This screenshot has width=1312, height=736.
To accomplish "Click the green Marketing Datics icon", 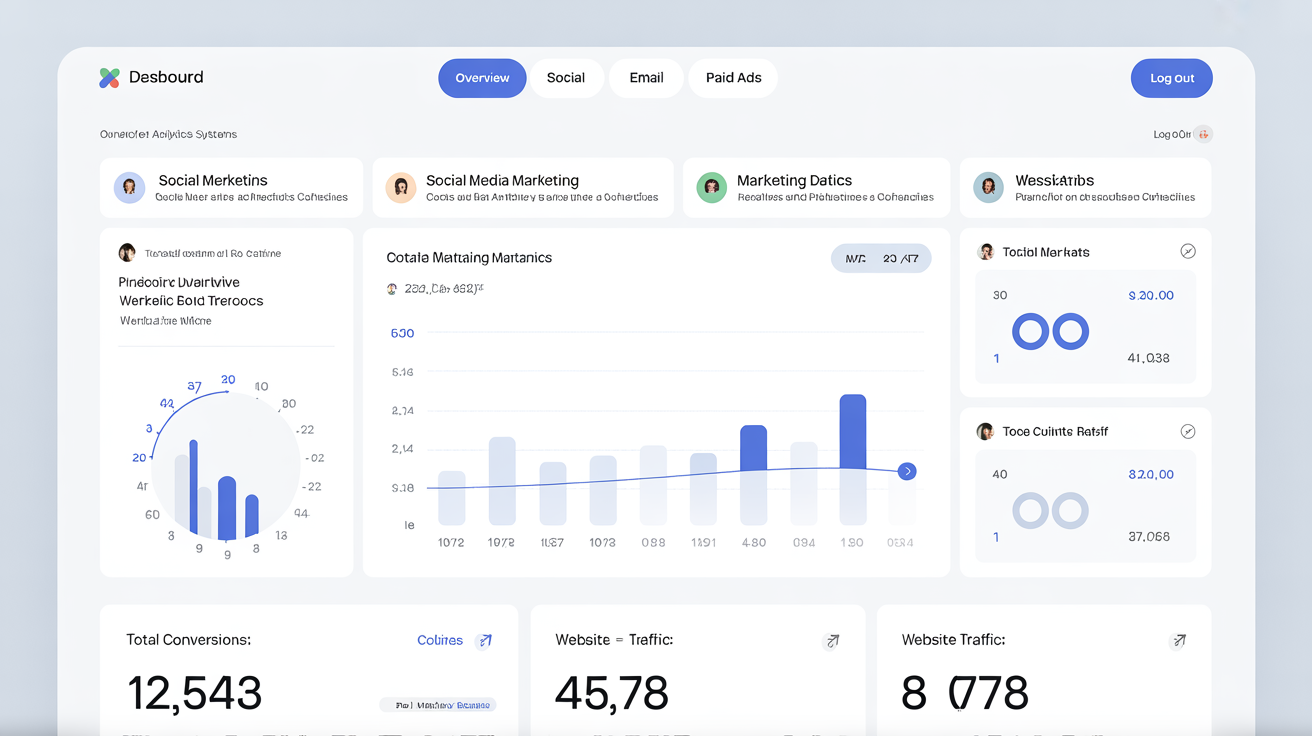I will click(711, 187).
